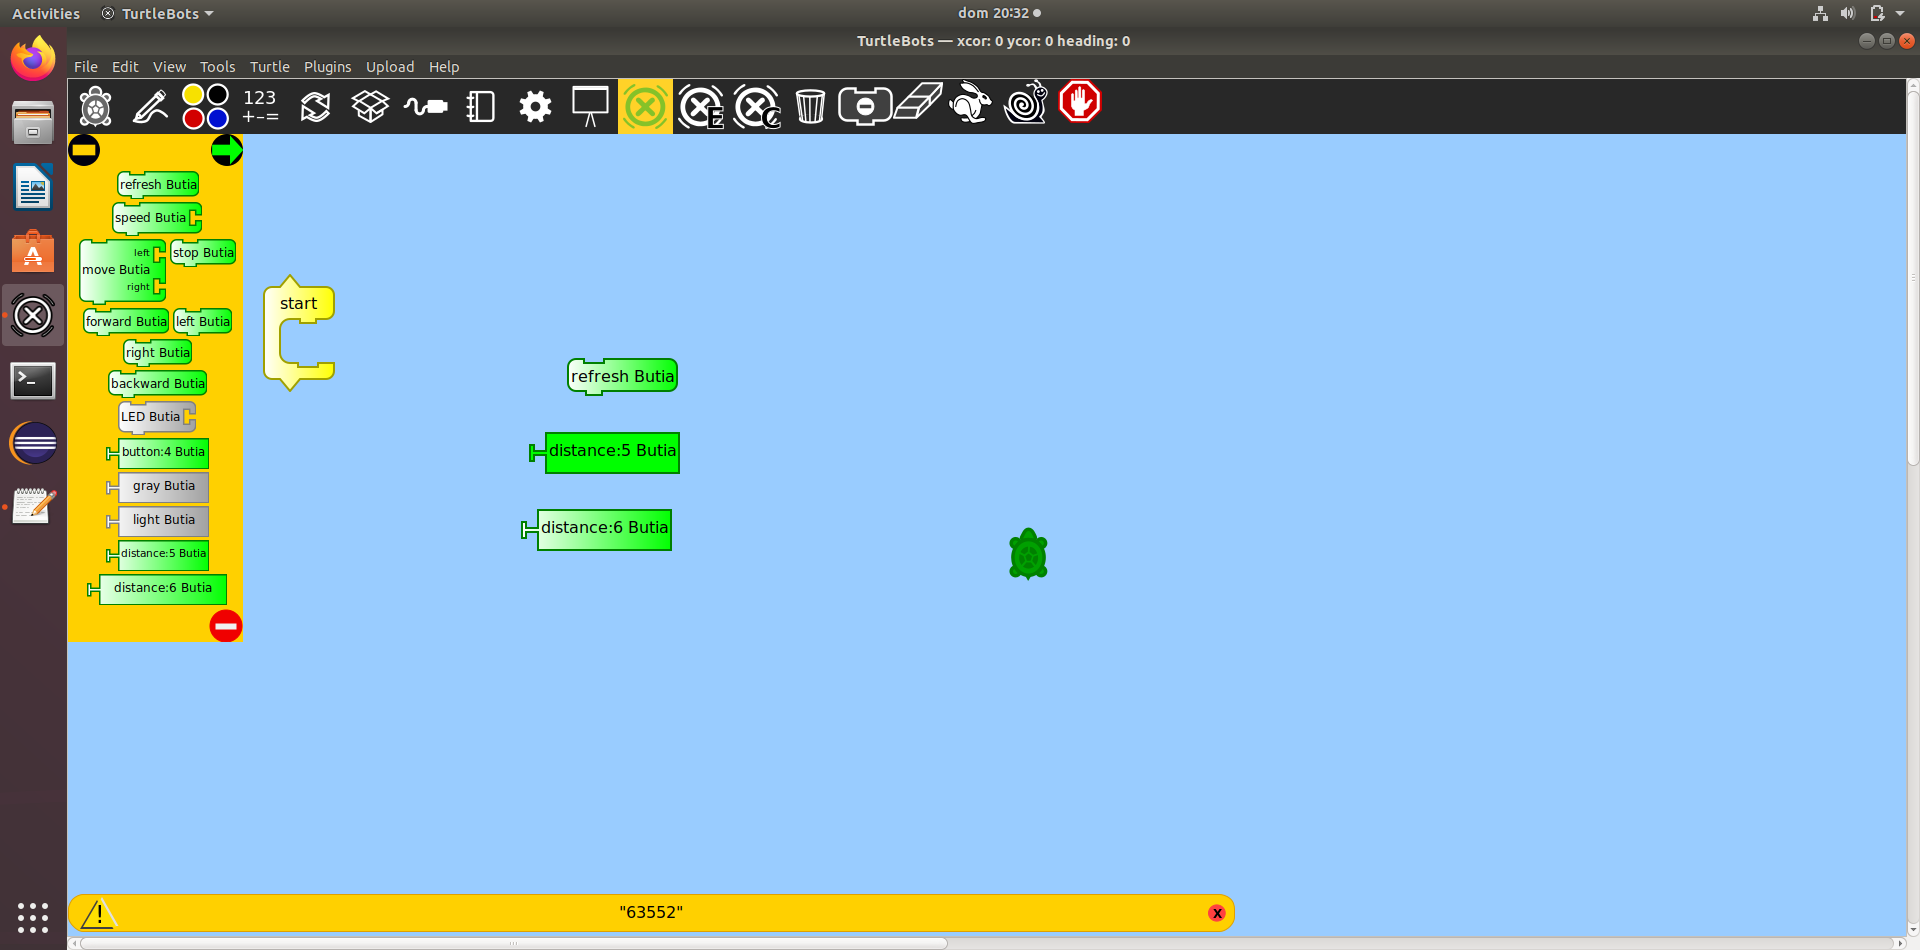Pick the move Butia palette block
The width and height of the screenshot is (1920, 950).
[x=121, y=270]
